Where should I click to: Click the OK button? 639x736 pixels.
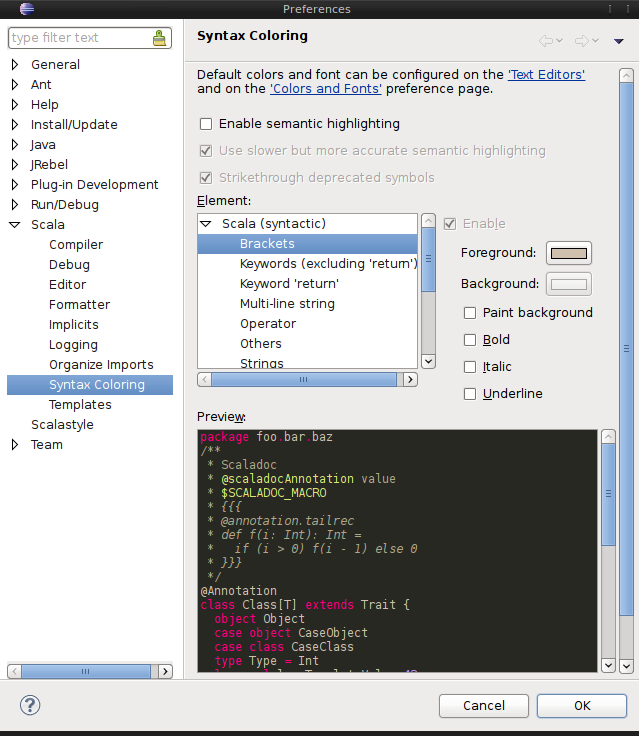[582, 705]
